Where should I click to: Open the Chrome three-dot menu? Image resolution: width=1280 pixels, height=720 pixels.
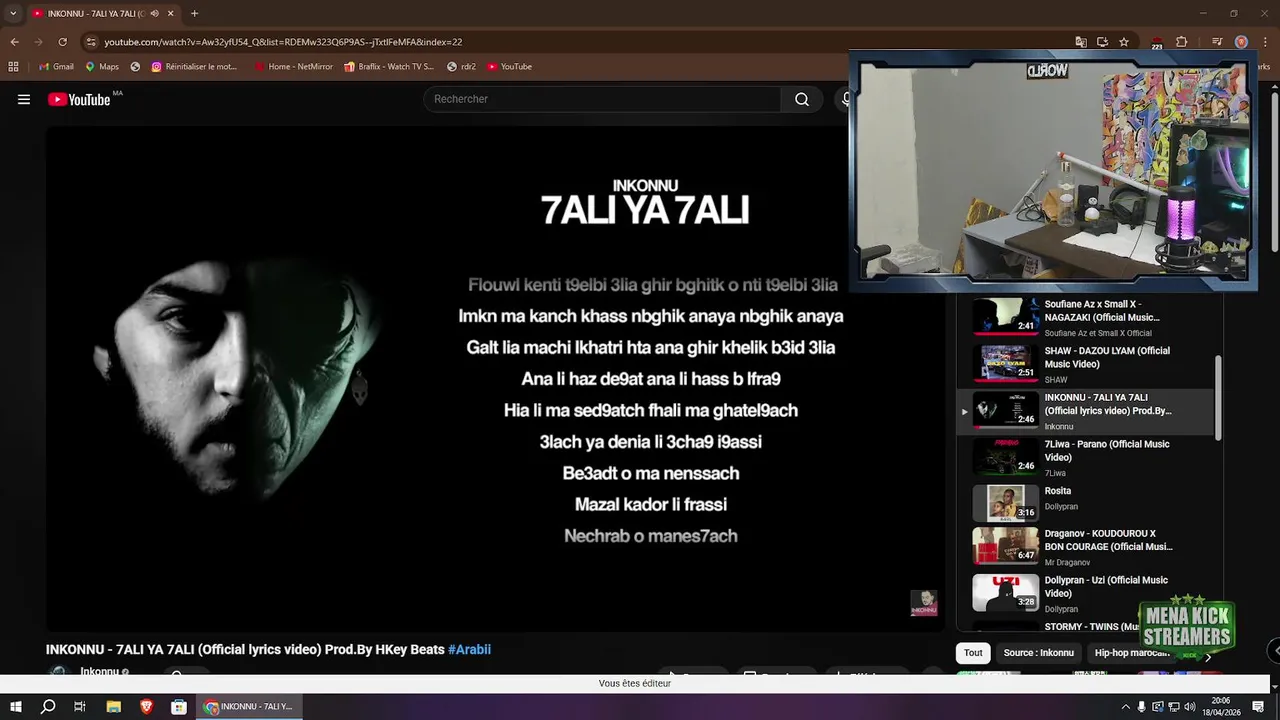1265,42
